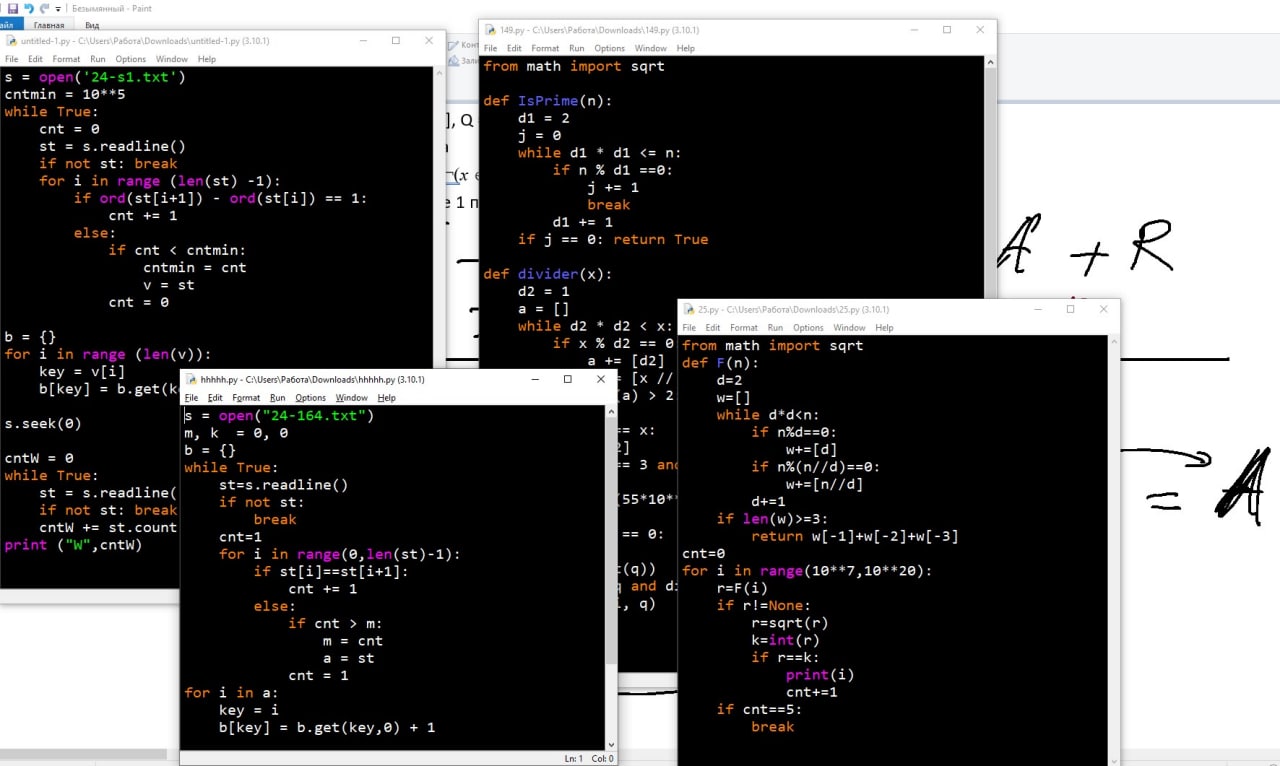The image size is (1280, 766).
Task: Switch to the Главная tab in Paint
Action: pos(49,25)
